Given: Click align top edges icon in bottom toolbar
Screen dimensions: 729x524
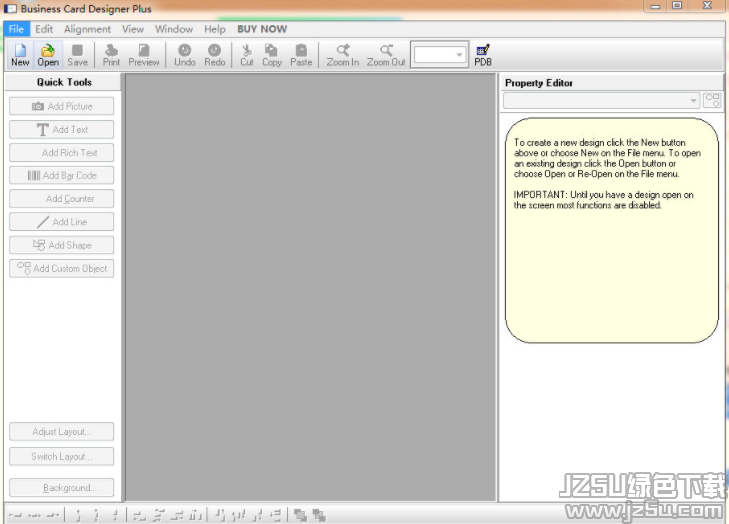Looking at the screenshot, I should 78,515.
